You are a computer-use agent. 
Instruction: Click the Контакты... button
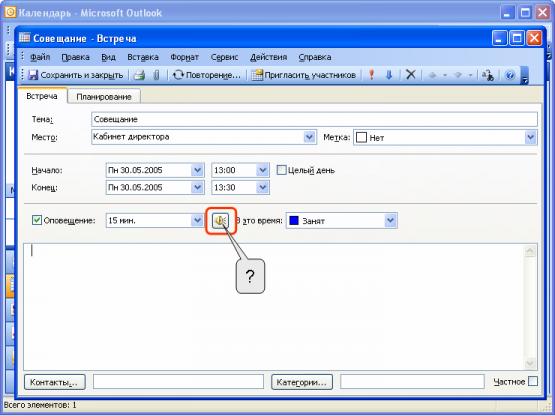click(55, 382)
